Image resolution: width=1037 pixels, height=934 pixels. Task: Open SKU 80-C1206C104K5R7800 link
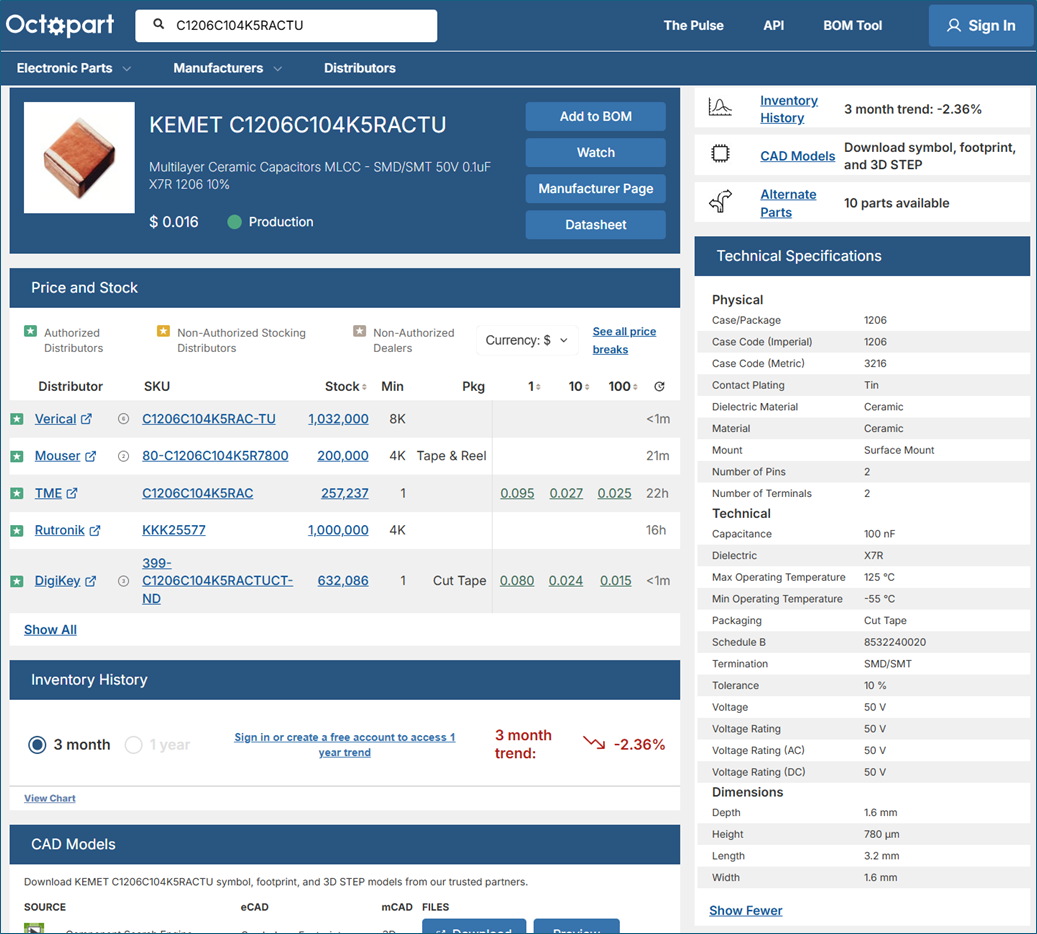215,456
